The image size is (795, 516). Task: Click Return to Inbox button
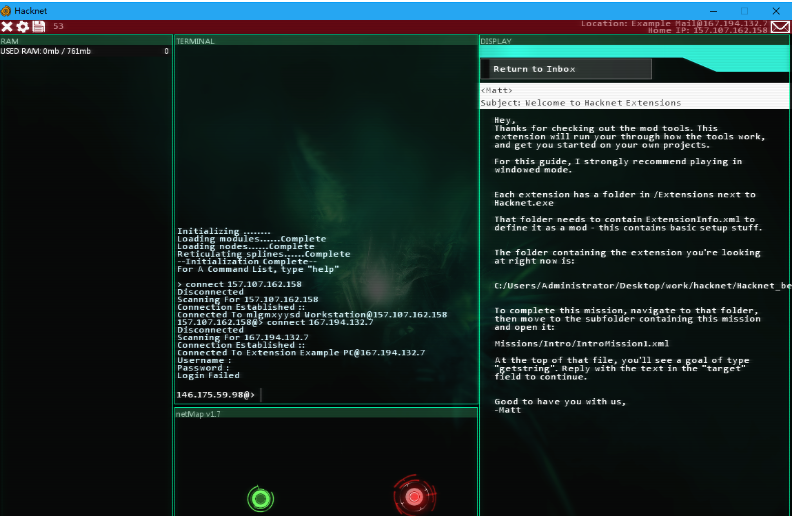(x=566, y=69)
